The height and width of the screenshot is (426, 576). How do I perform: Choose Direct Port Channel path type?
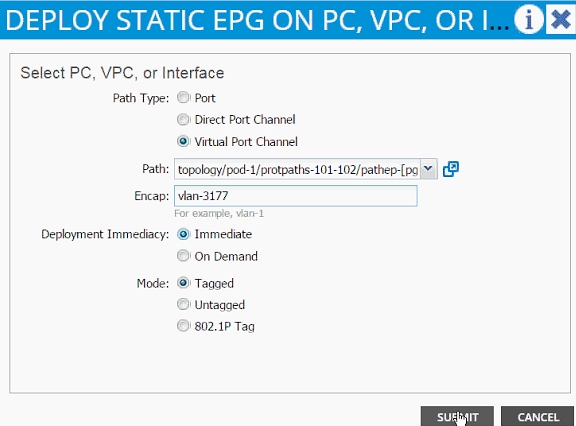point(183,119)
